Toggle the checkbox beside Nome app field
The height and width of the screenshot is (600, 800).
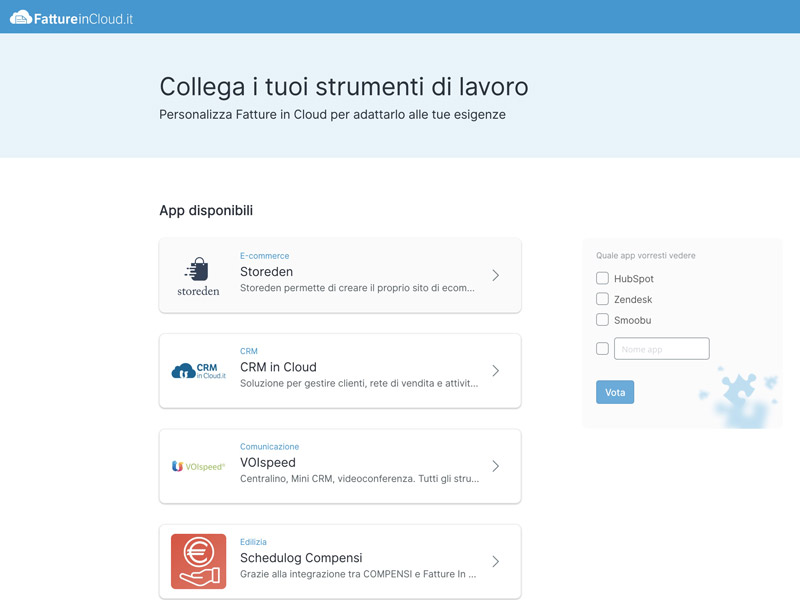(x=602, y=348)
